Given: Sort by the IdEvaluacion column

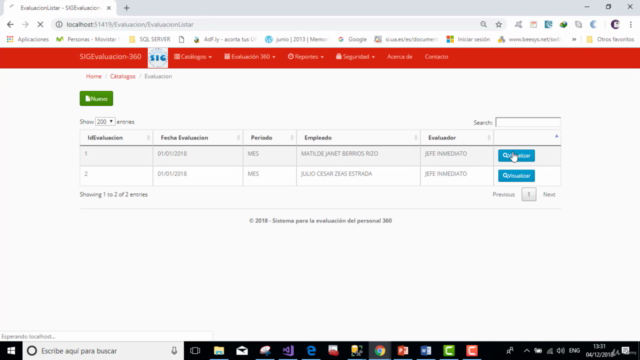Looking at the screenshot, I should pos(116,138).
